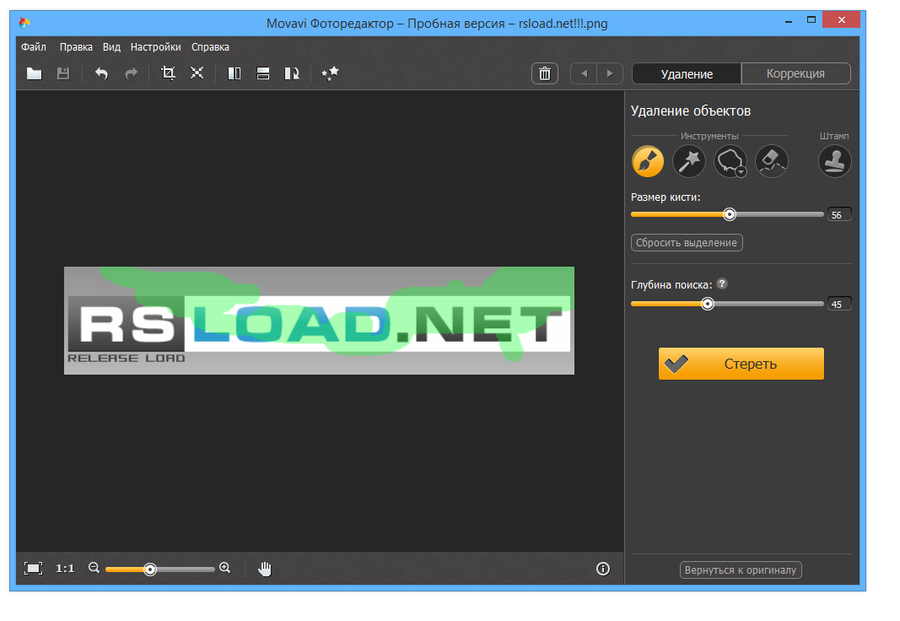
Task: Select the Lasso tool
Action: pyautogui.click(x=729, y=160)
